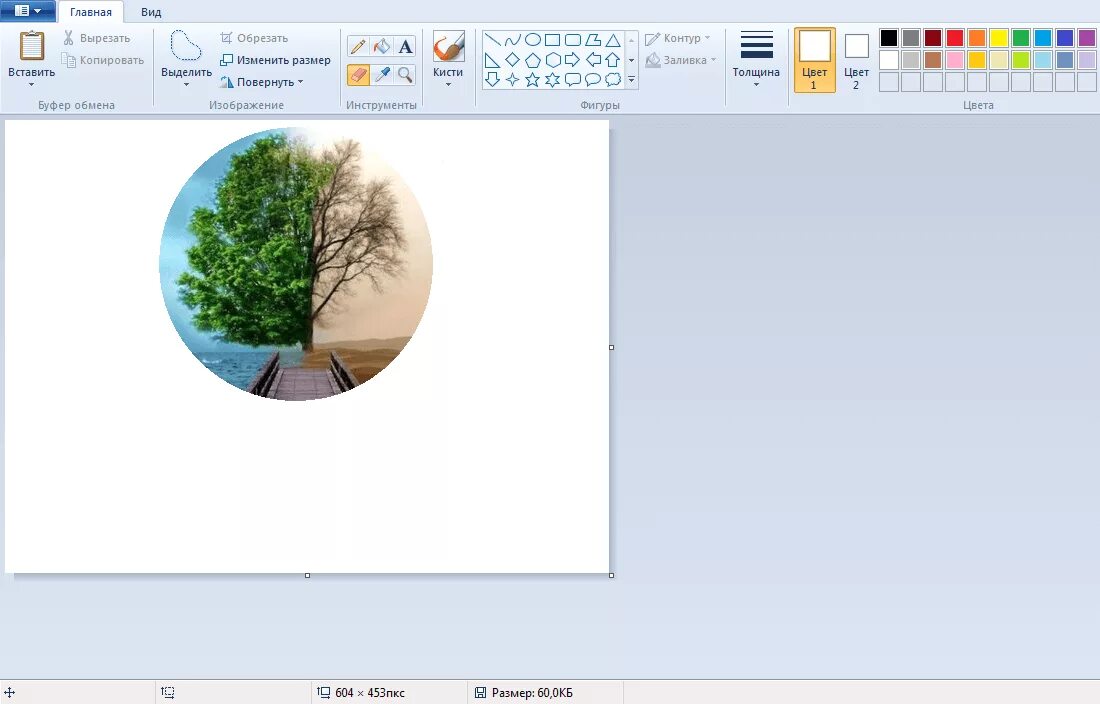Click the canvas bottom-center resize handle
The width and height of the screenshot is (1100, 704).
(307, 576)
